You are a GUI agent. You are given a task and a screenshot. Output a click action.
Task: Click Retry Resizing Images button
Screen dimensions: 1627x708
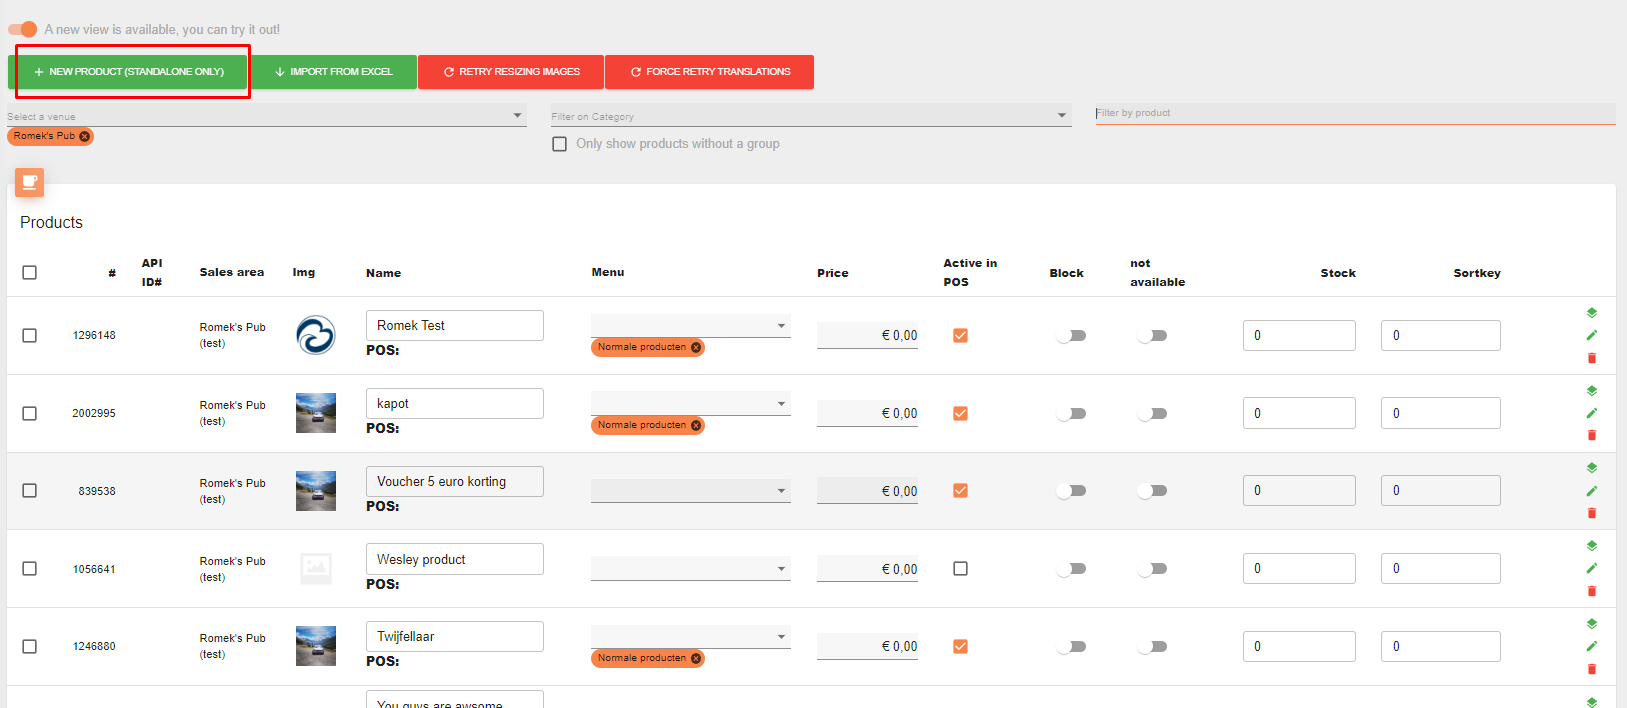click(x=511, y=72)
